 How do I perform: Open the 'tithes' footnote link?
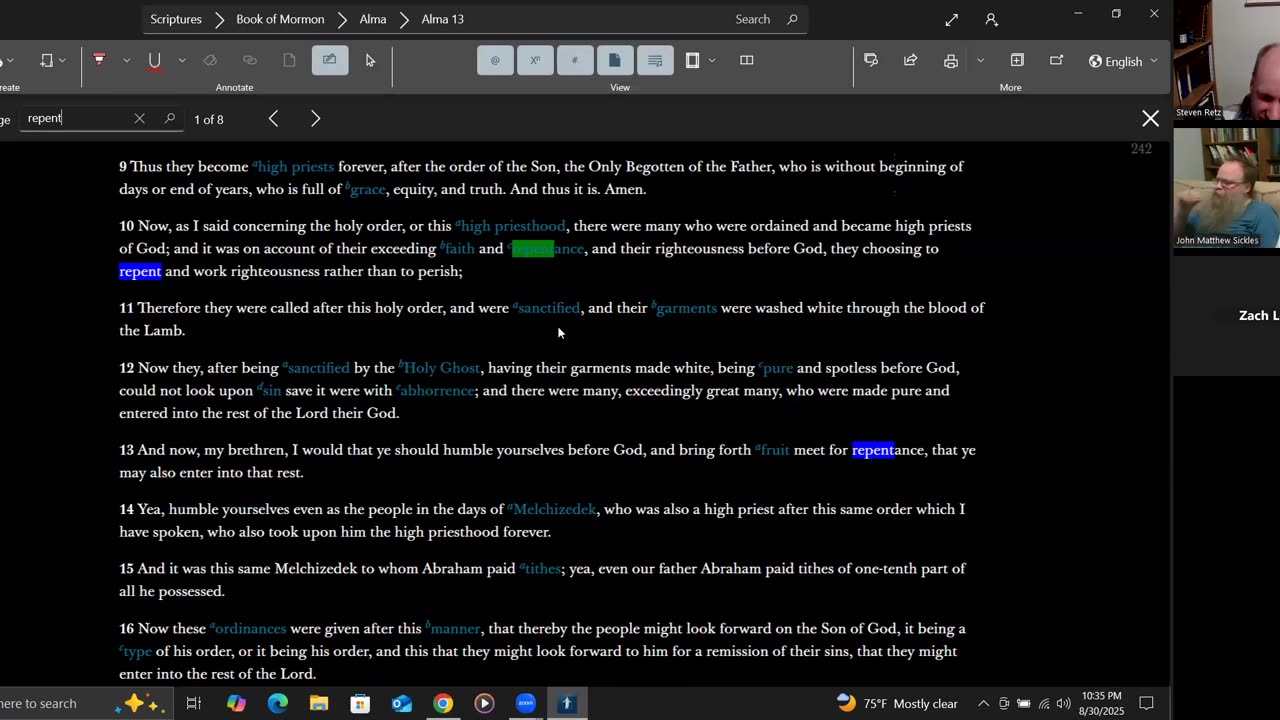coord(542,569)
